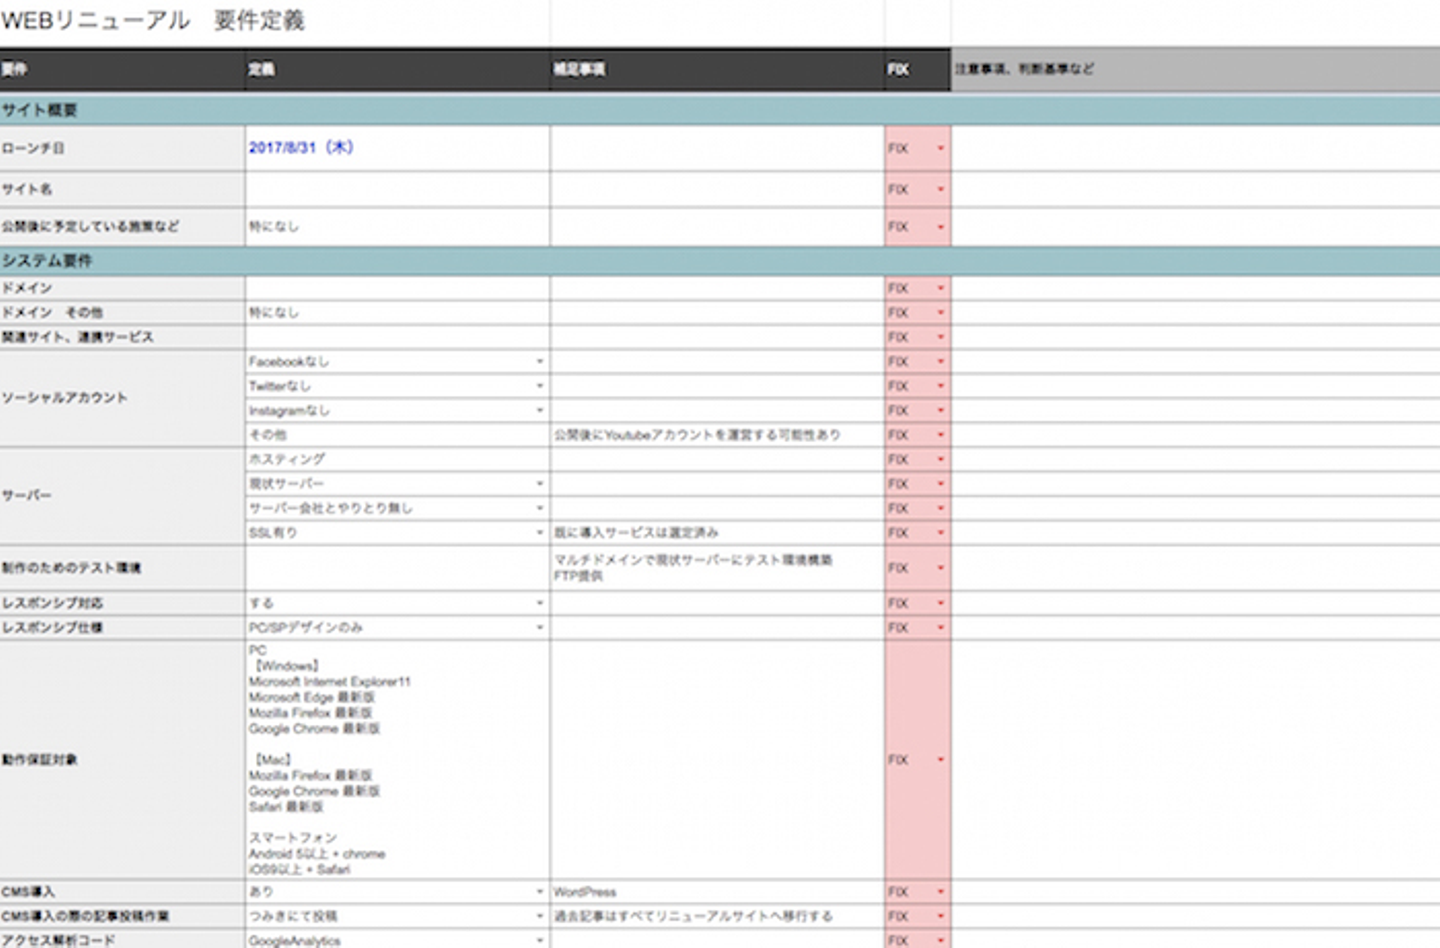Select the サーバー label cell
This screenshot has height=948, width=1440.
pyautogui.click(x=122, y=496)
